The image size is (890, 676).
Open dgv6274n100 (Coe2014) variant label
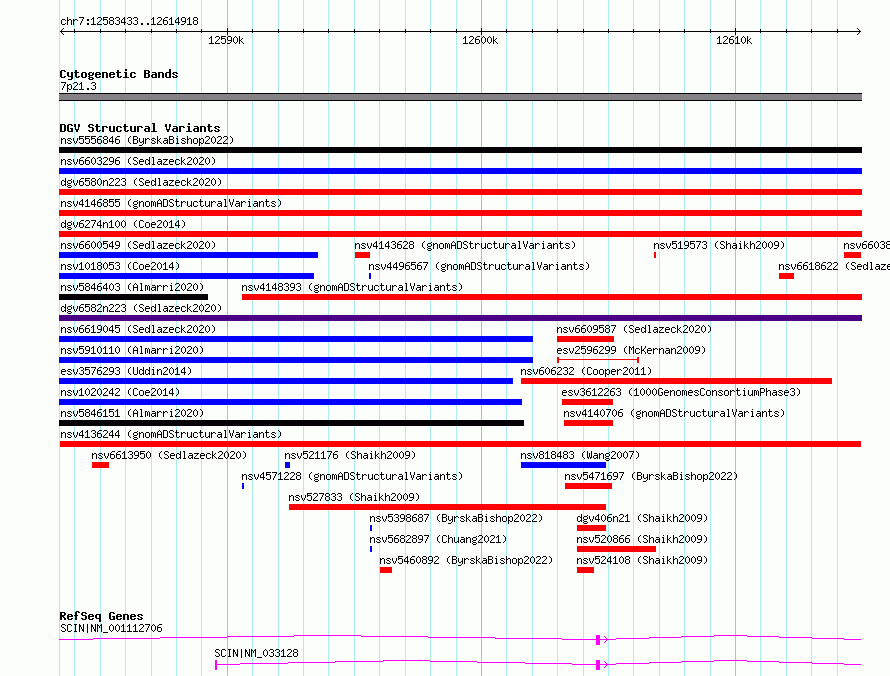[123, 224]
